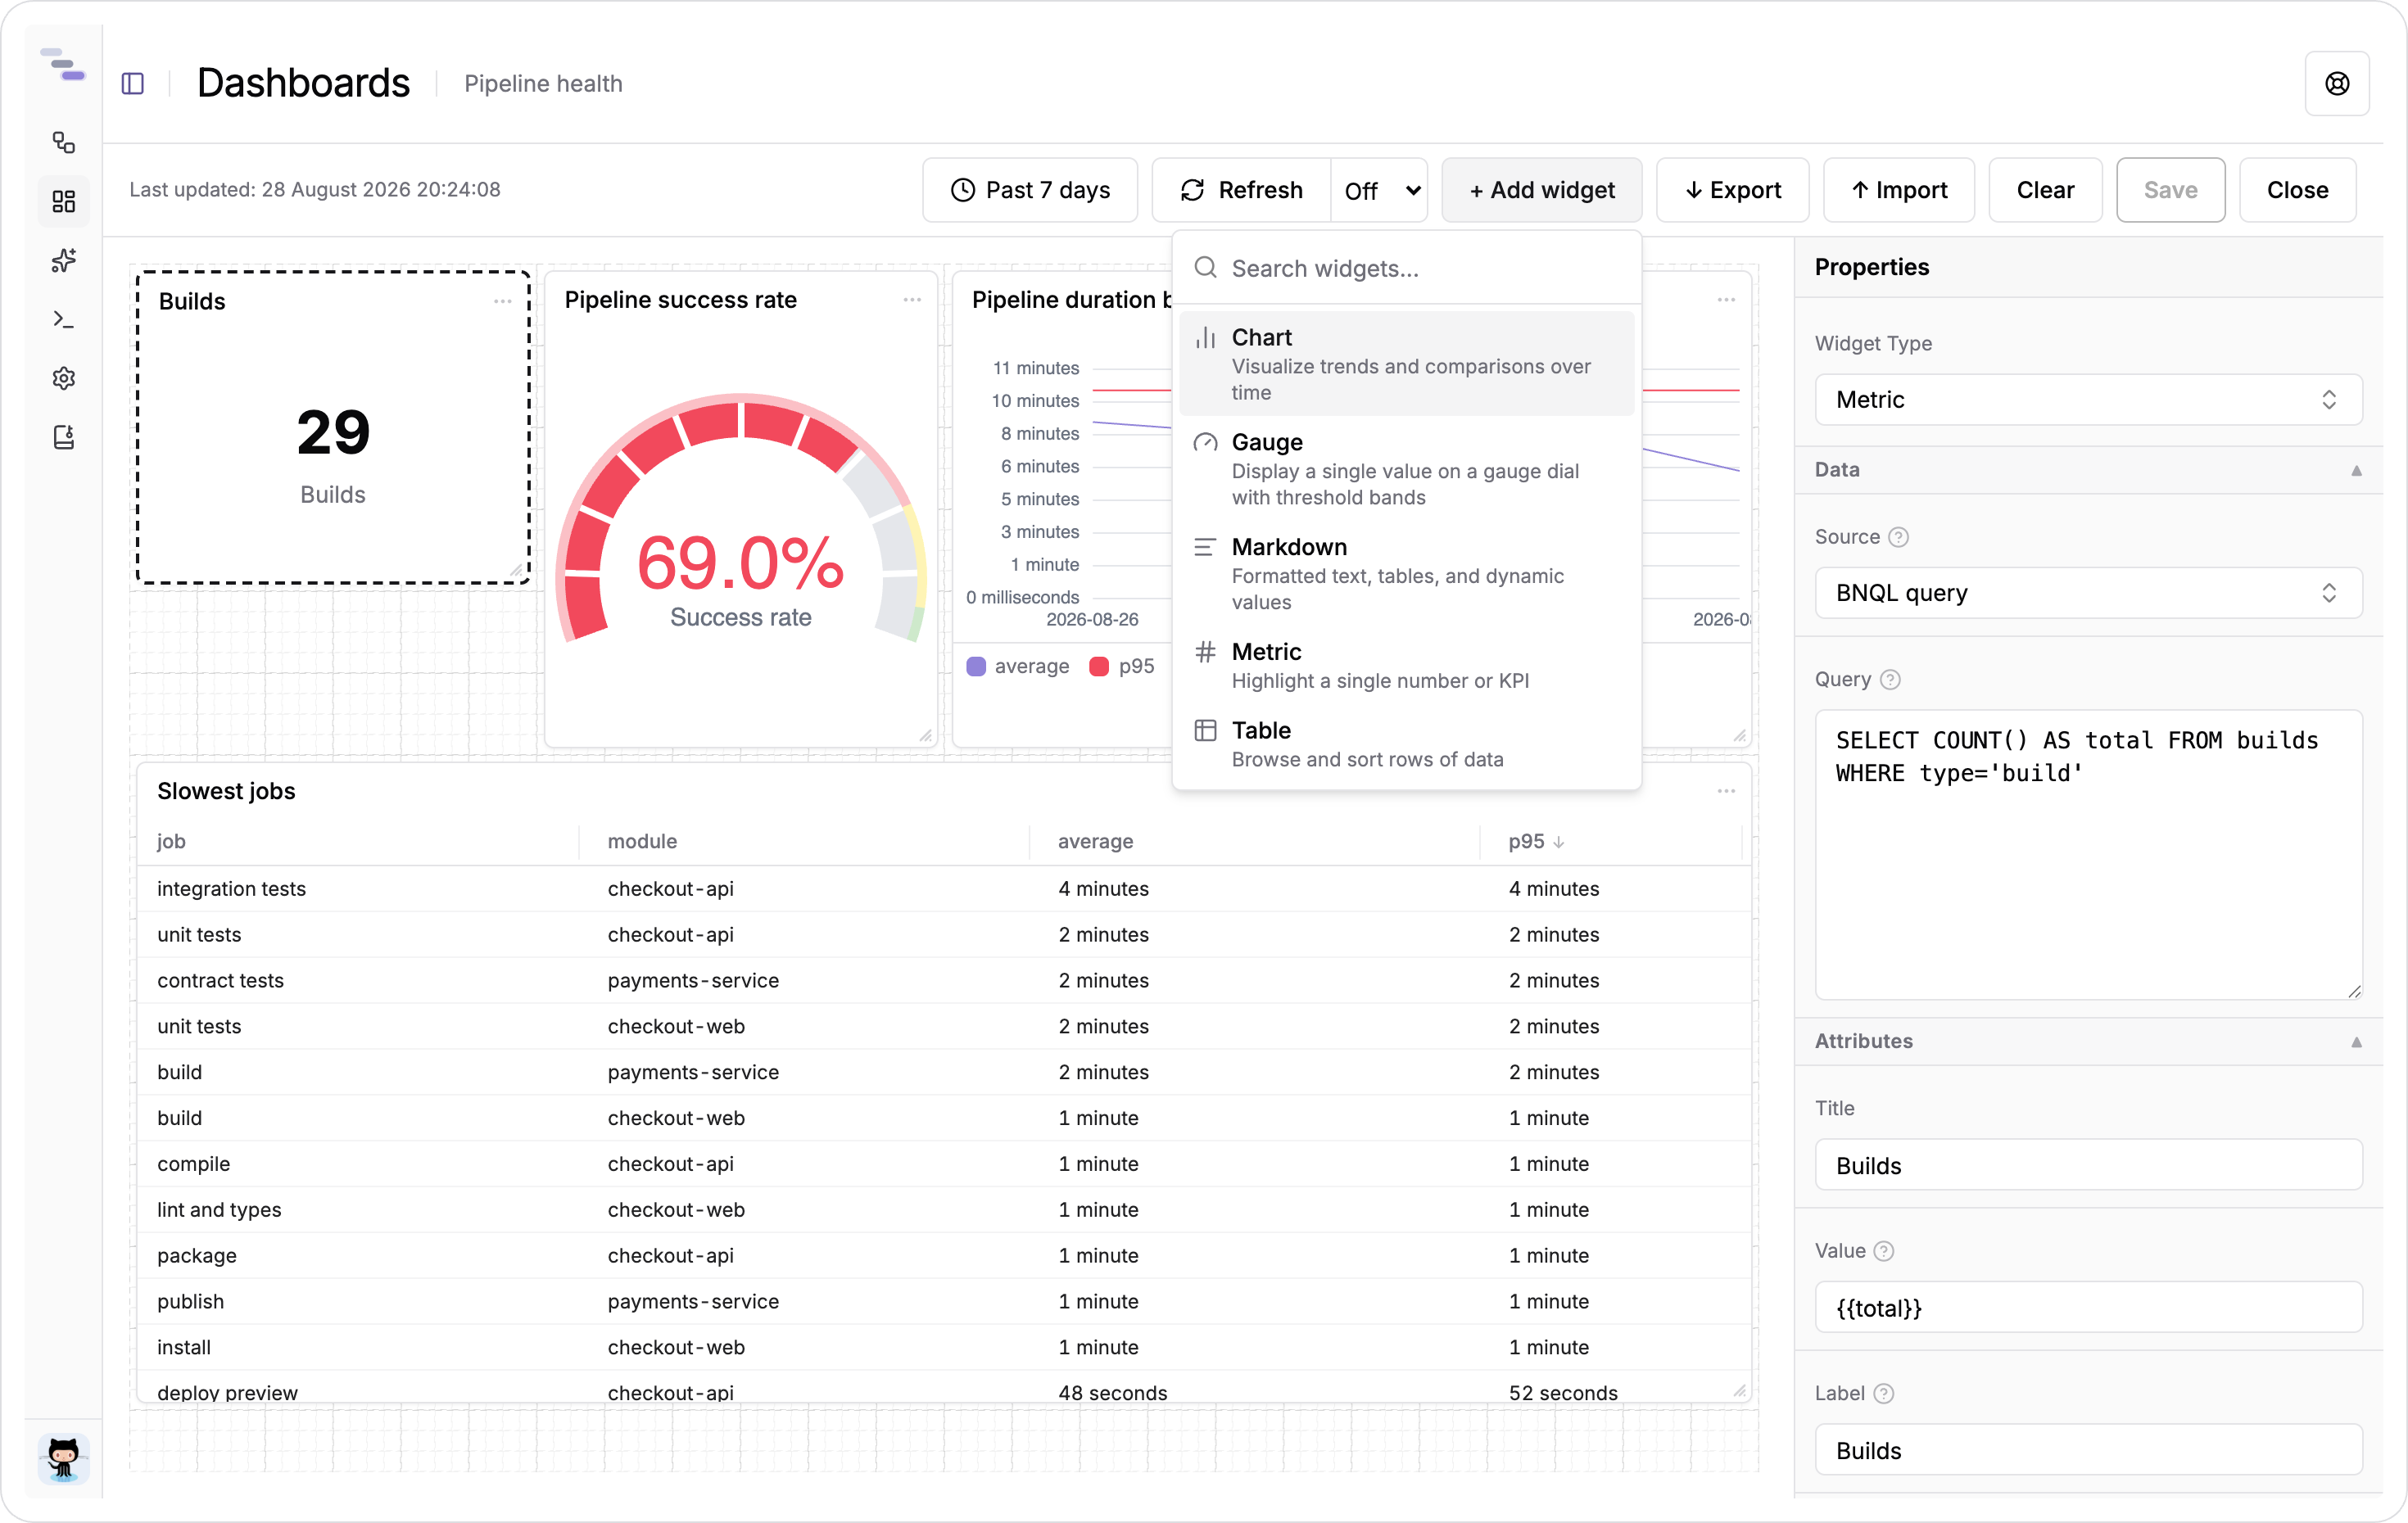
Task: Open the Widget Type Metric dropdown
Action: coord(2088,400)
